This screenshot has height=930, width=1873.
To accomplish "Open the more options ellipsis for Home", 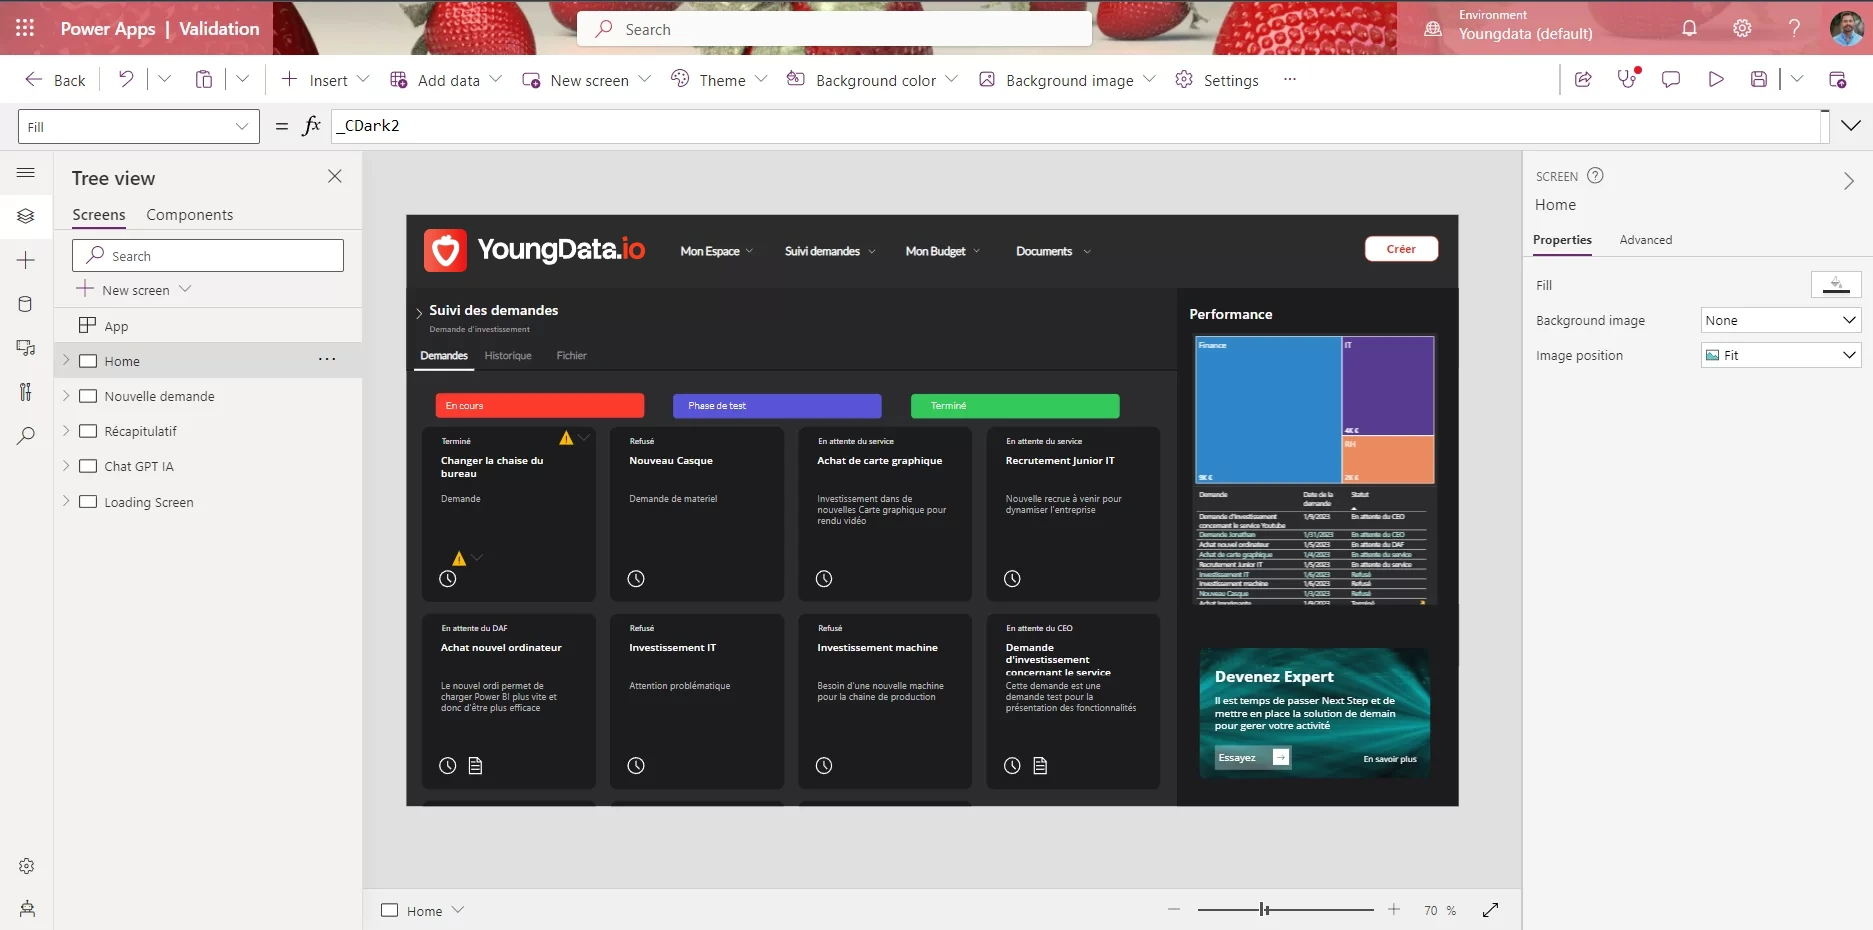I will pyautogui.click(x=327, y=359).
